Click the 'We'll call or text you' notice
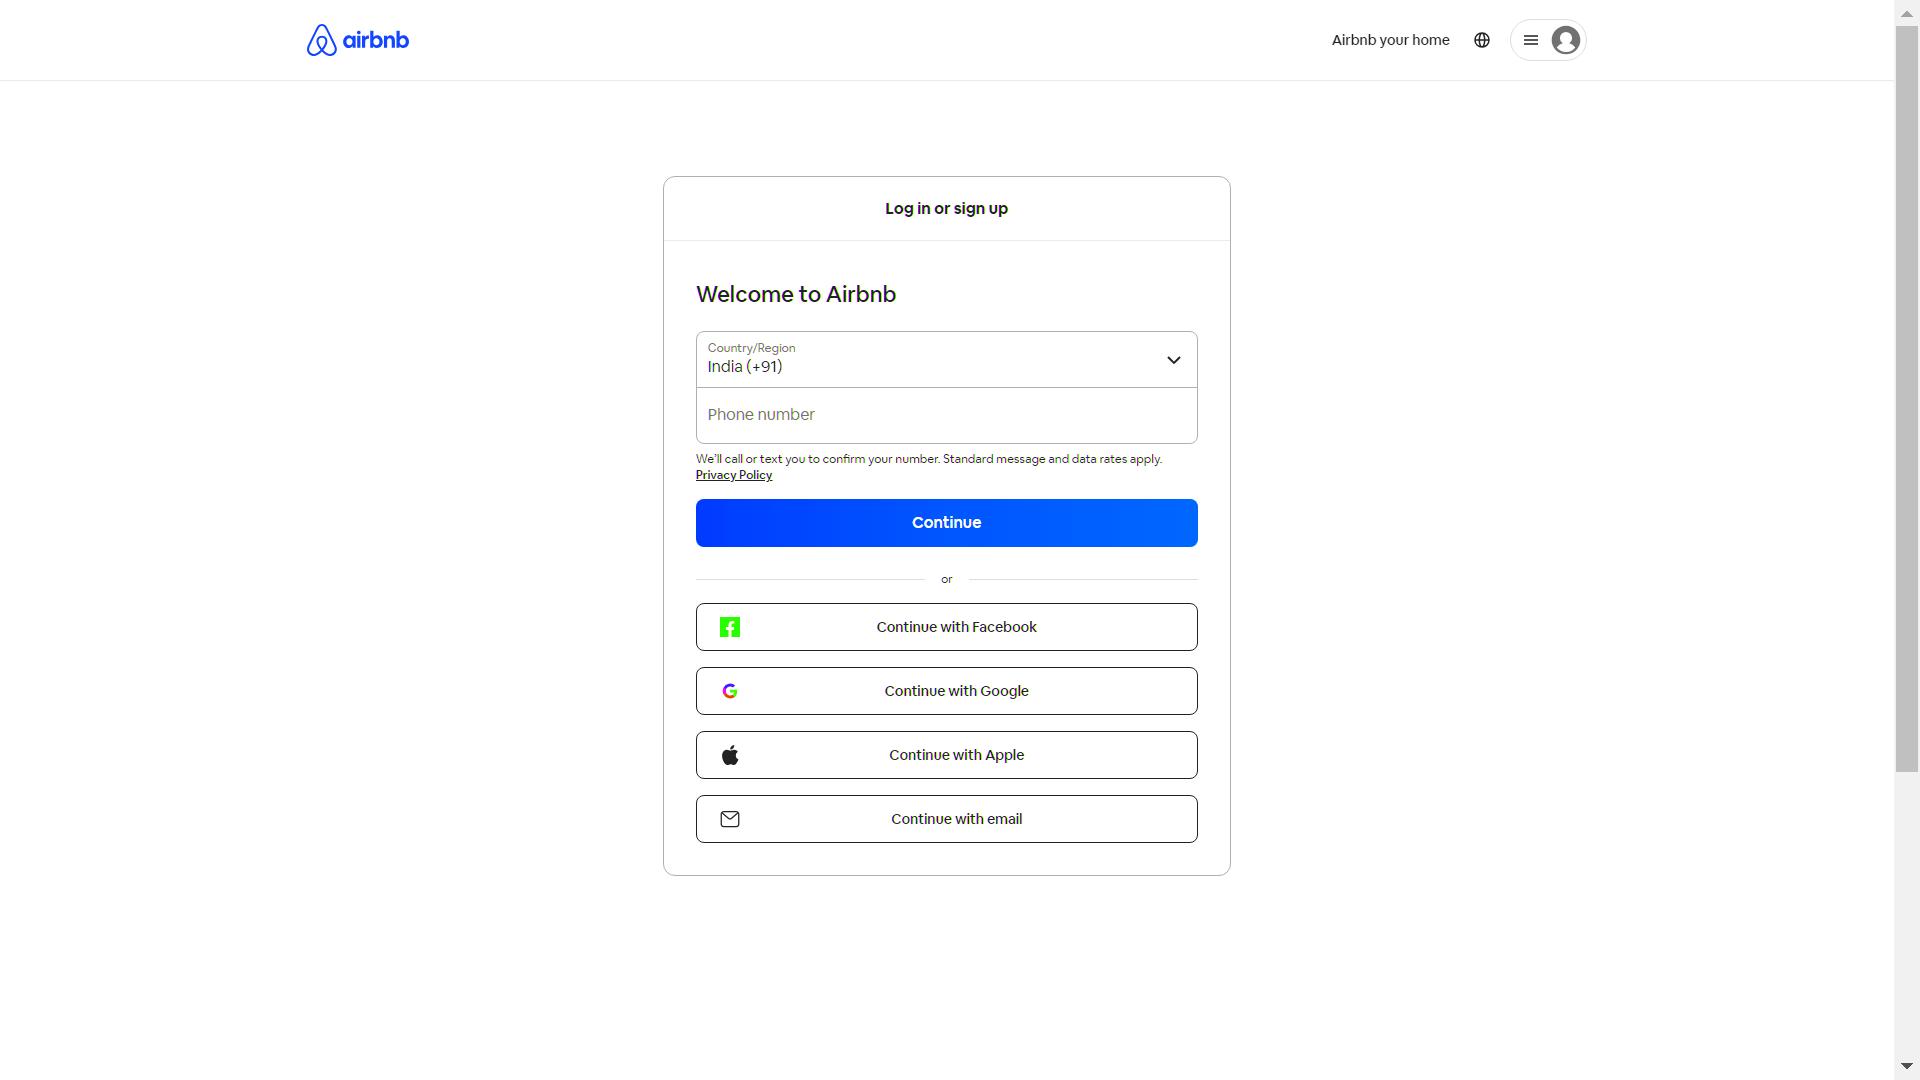 [x=929, y=459]
